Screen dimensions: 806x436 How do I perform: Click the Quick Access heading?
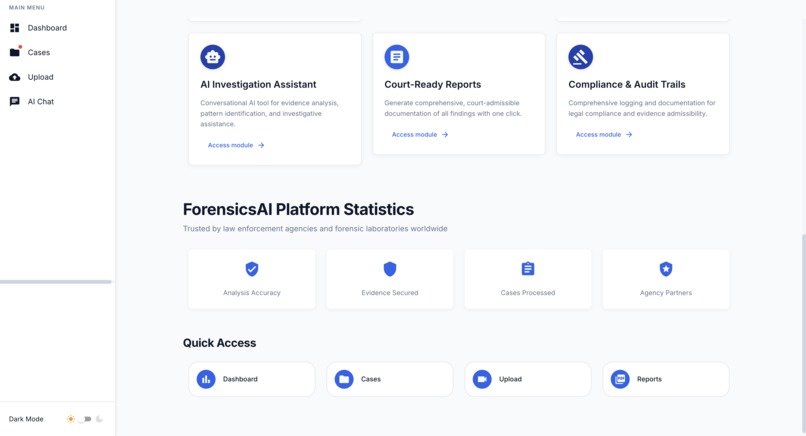(219, 343)
